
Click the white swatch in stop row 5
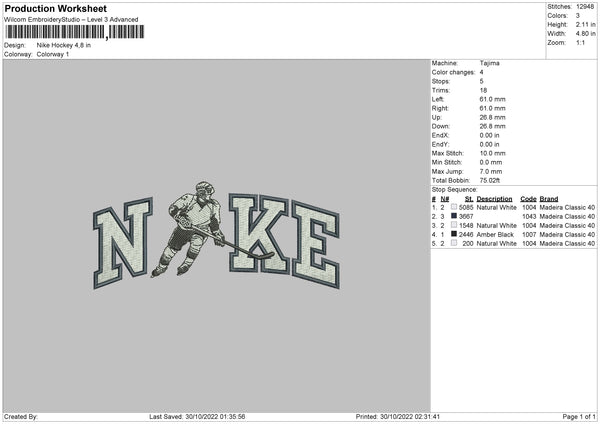pos(454,243)
